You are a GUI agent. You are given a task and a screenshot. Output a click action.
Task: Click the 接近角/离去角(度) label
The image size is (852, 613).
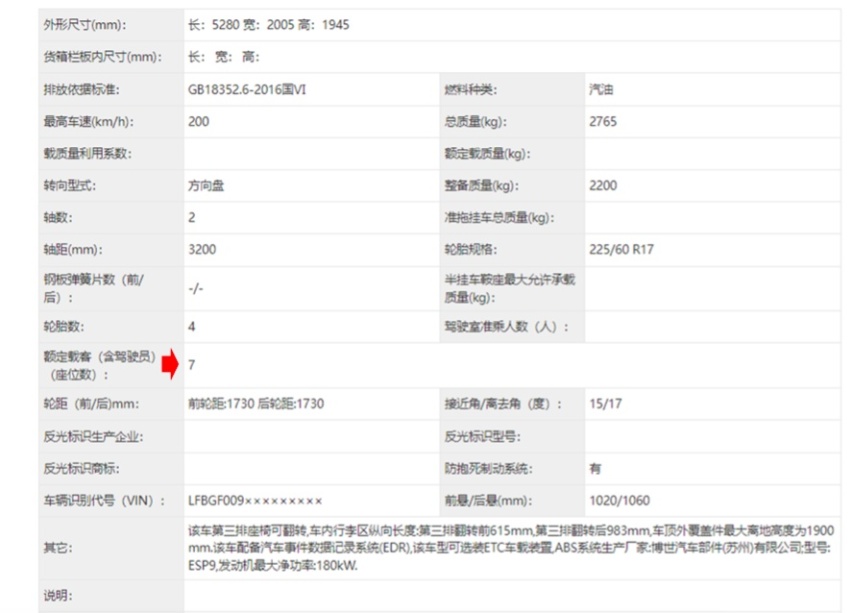[503, 404]
